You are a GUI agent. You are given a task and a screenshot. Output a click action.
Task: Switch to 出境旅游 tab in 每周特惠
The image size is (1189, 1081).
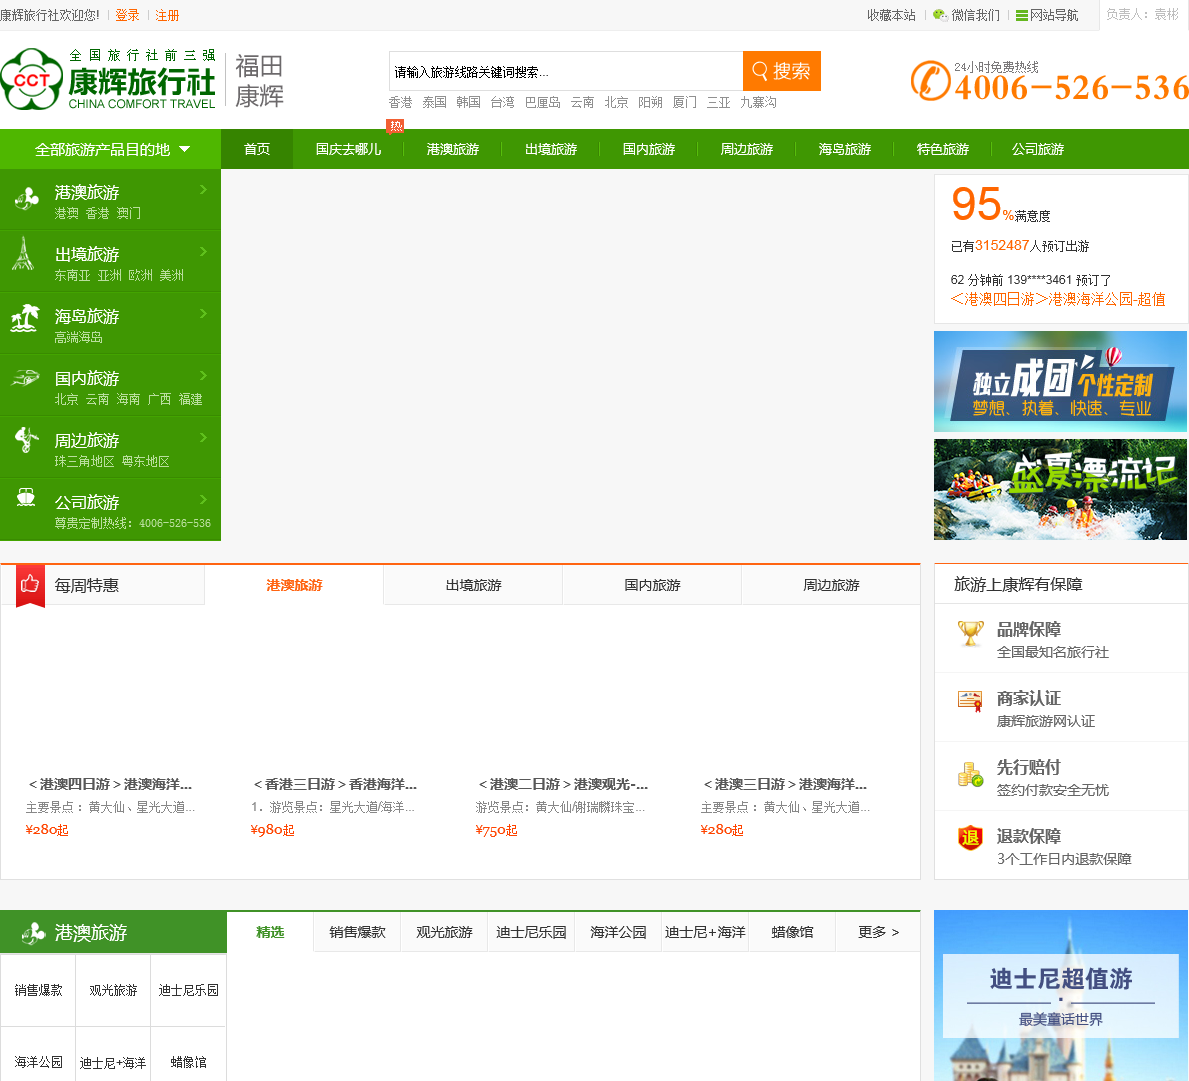coord(473,585)
